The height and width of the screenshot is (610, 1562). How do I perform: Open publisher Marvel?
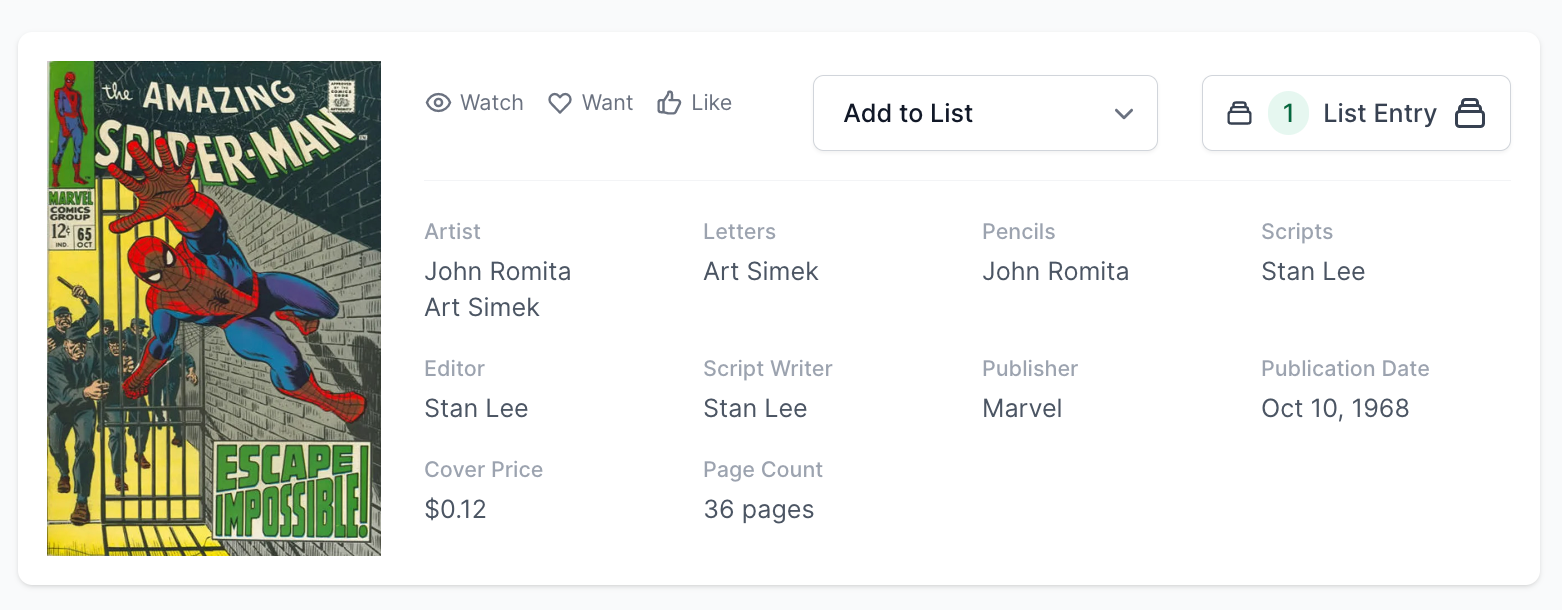[1022, 408]
